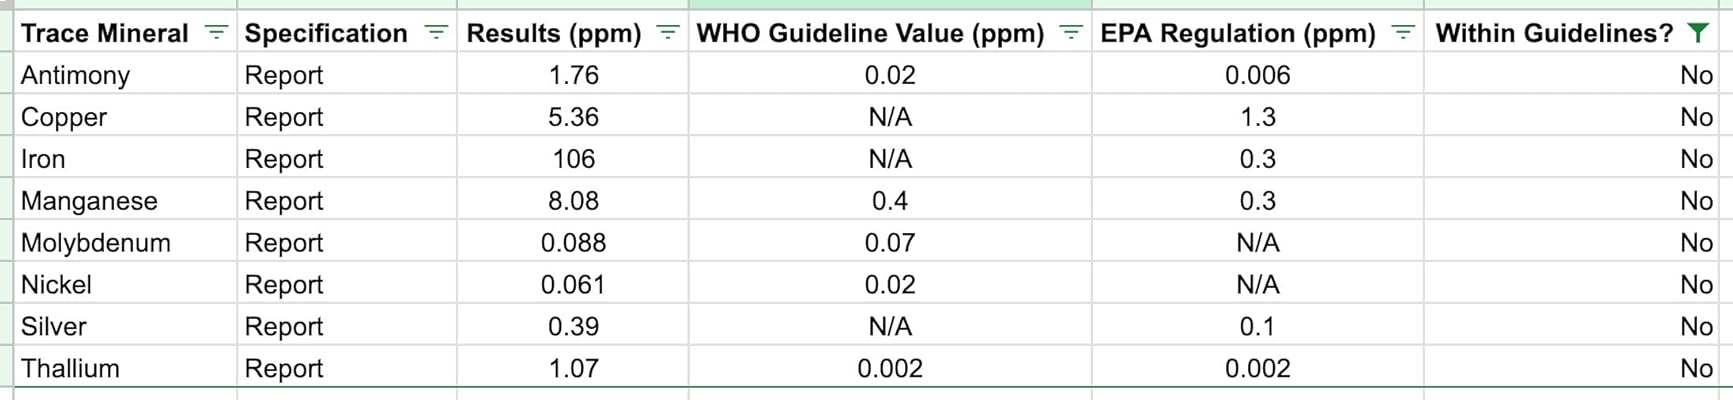This screenshot has width=1733, height=400.
Task: Open EPA Regulation column filter icon
Action: point(1403,33)
